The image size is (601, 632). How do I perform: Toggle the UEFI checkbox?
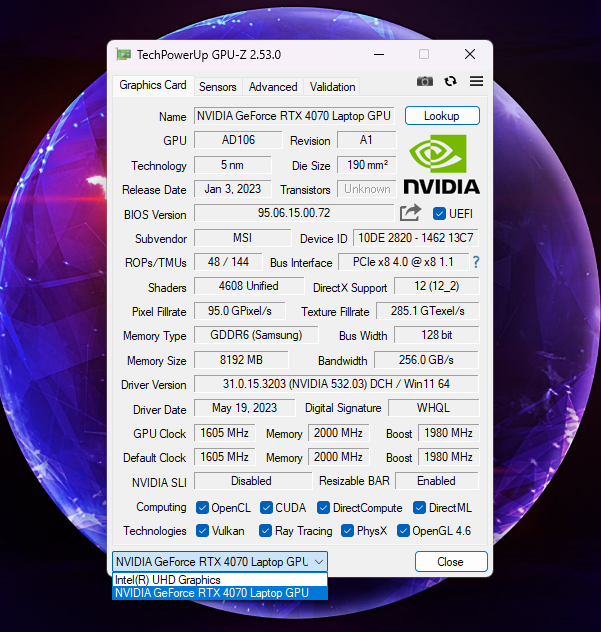tap(439, 214)
